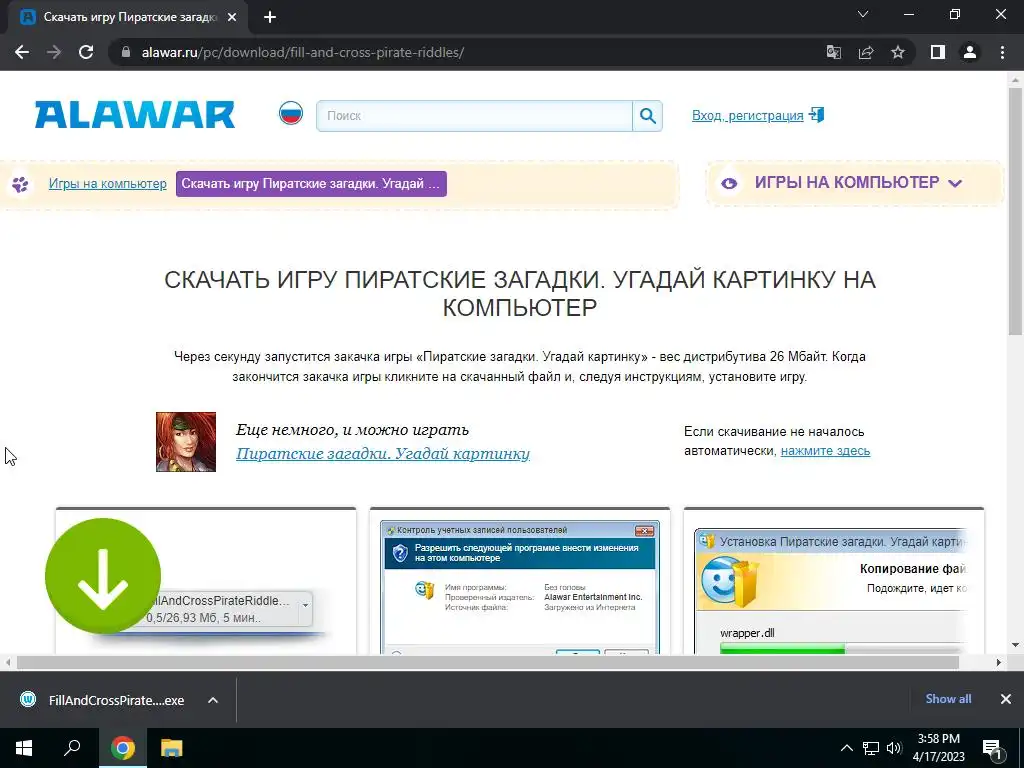
Task: Expand the download item options chevron
Action: tap(213, 700)
